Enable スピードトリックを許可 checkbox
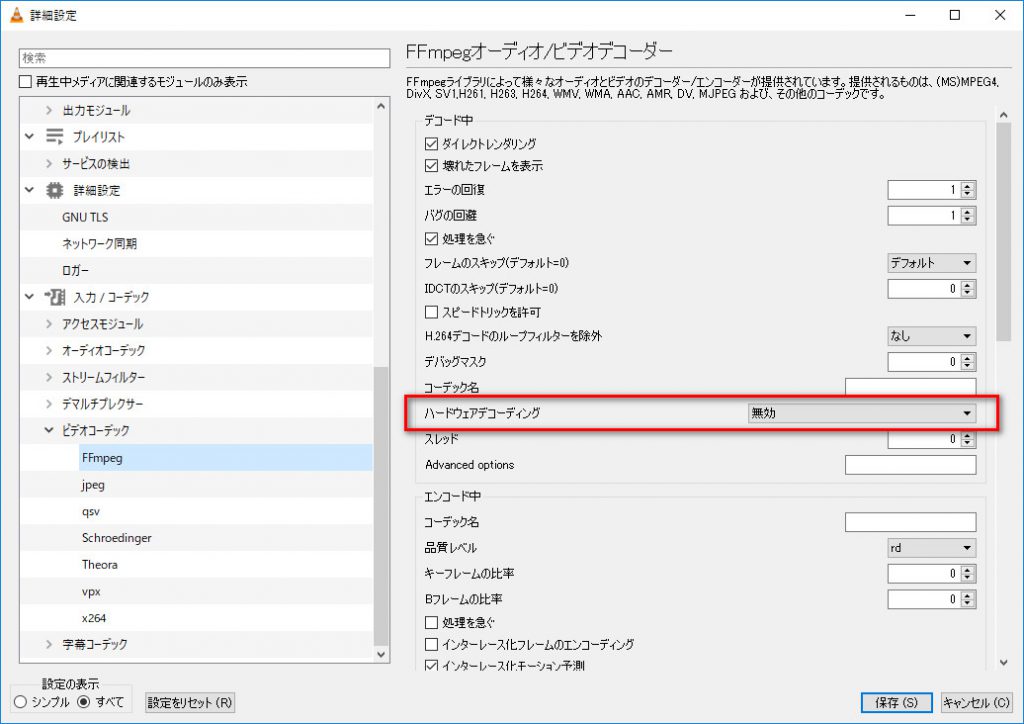The height and width of the screenshot is (724, 1024). [431, 312]
